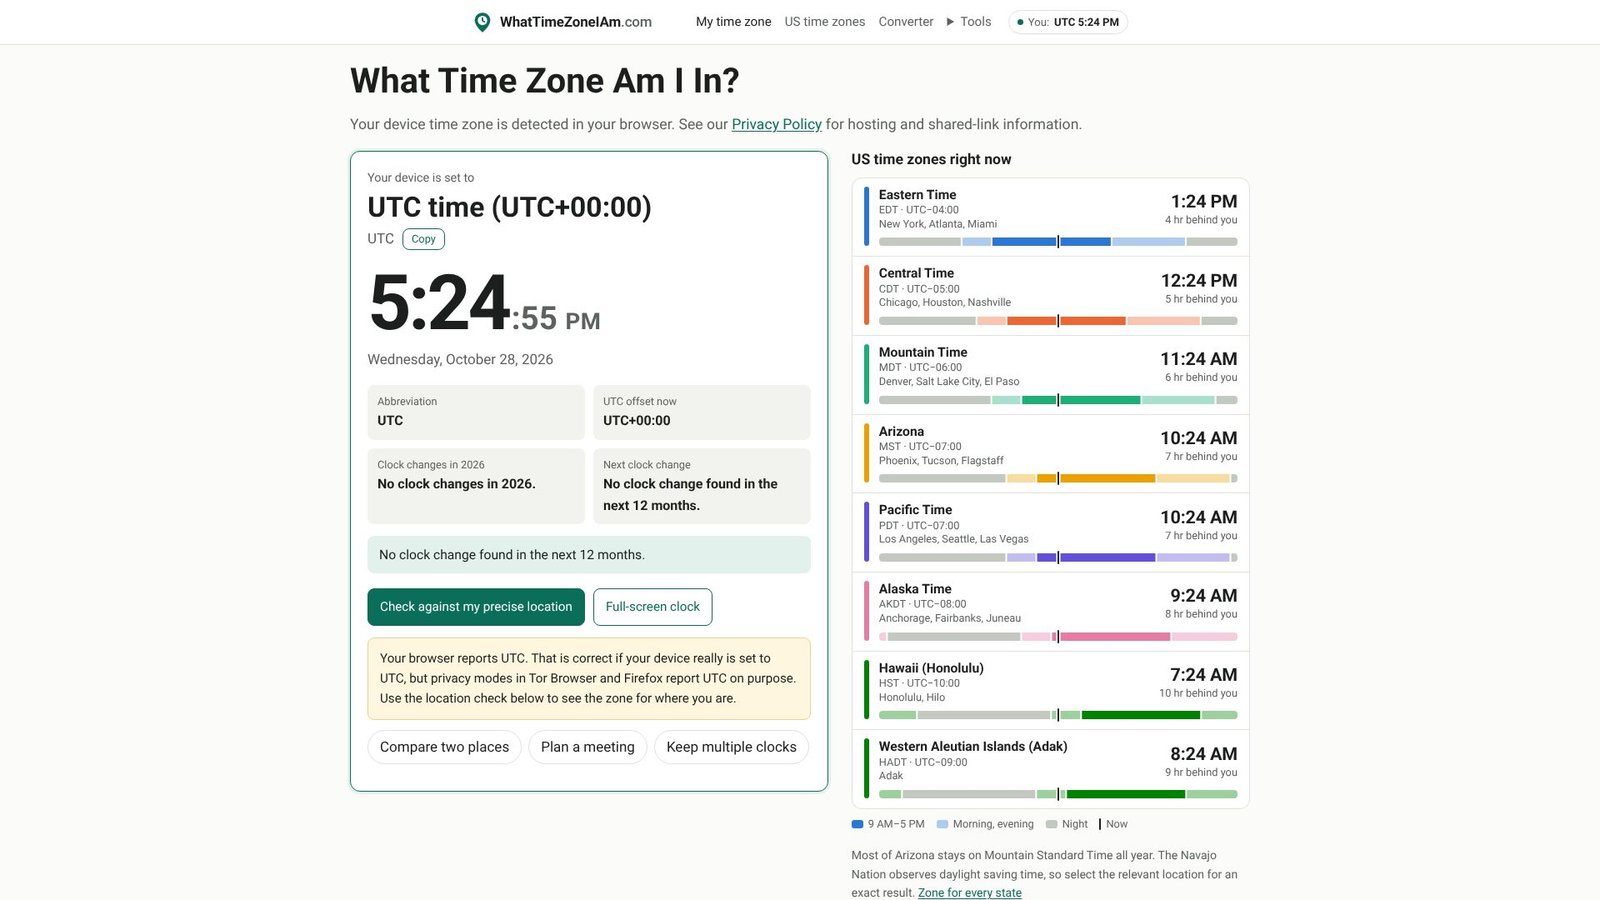The width and height of the screenshot is (1600, 900).
Task: Click the date Wednesday, October 28, 2026
Action: click(x=460, y=359)
